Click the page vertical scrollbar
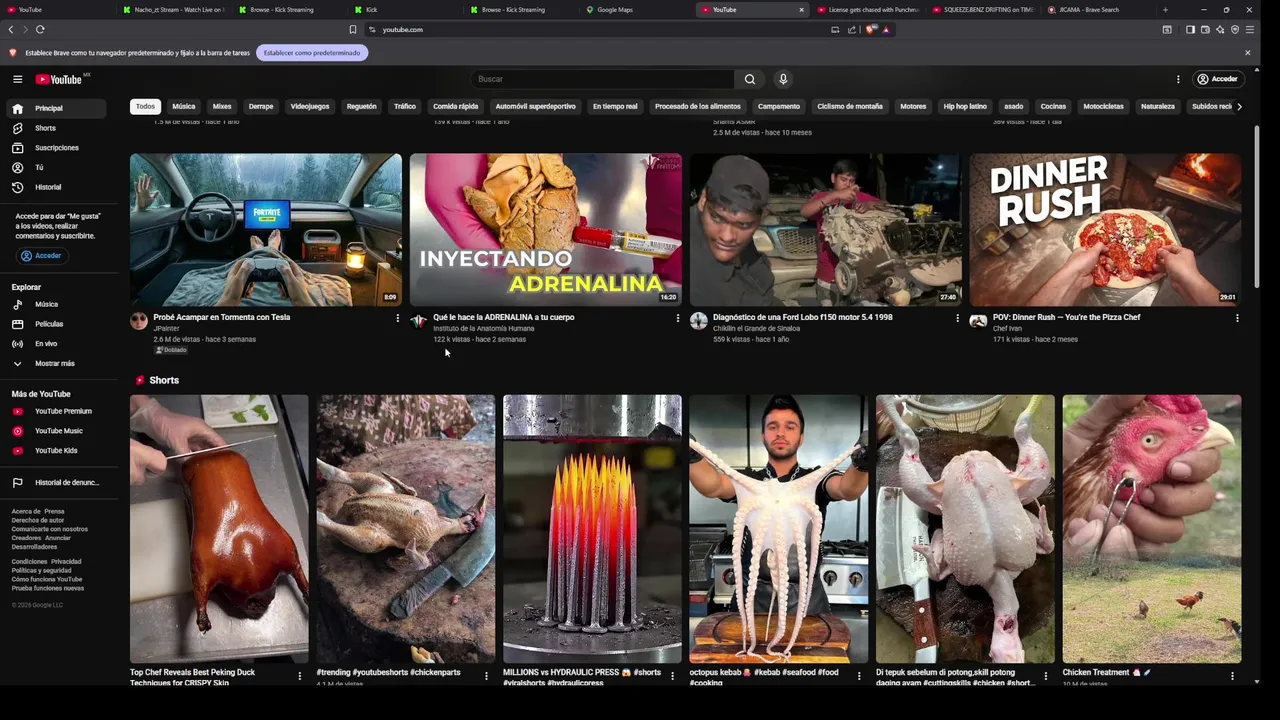The height and width of the screenshot is (720, 1280). [x=1256, y=208]
